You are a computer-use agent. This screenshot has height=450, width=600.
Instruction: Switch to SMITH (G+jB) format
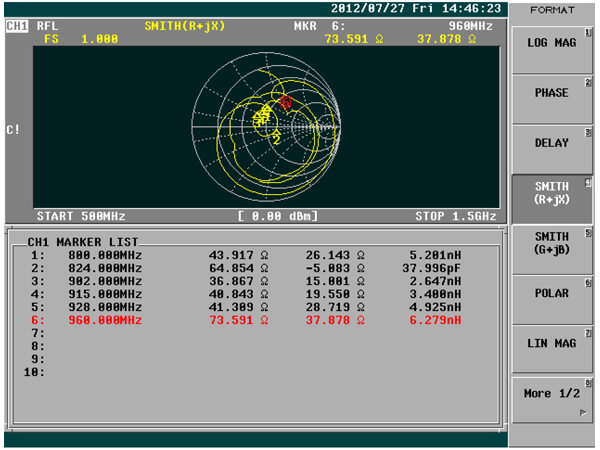point(551,249)
